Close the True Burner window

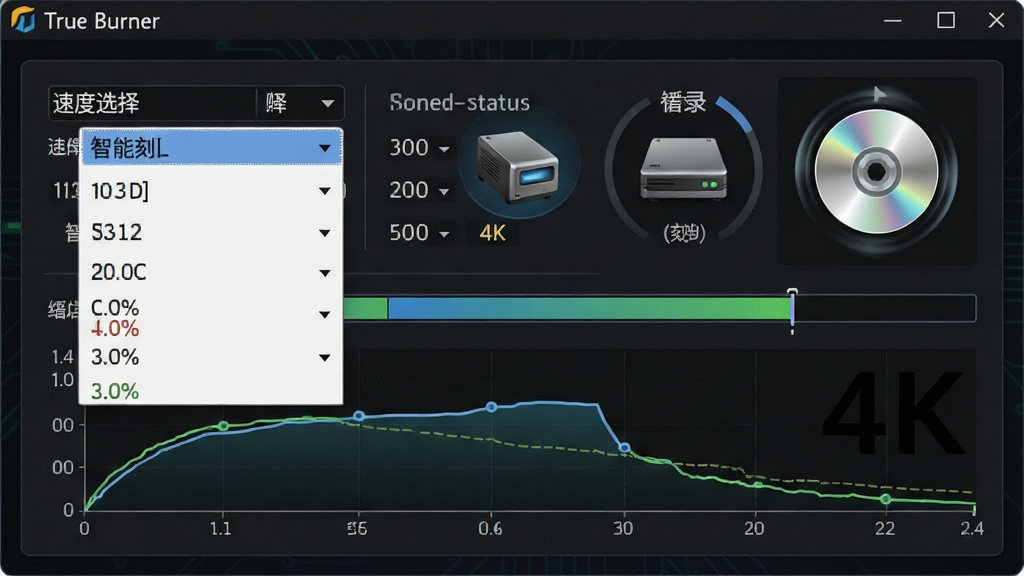996,20
